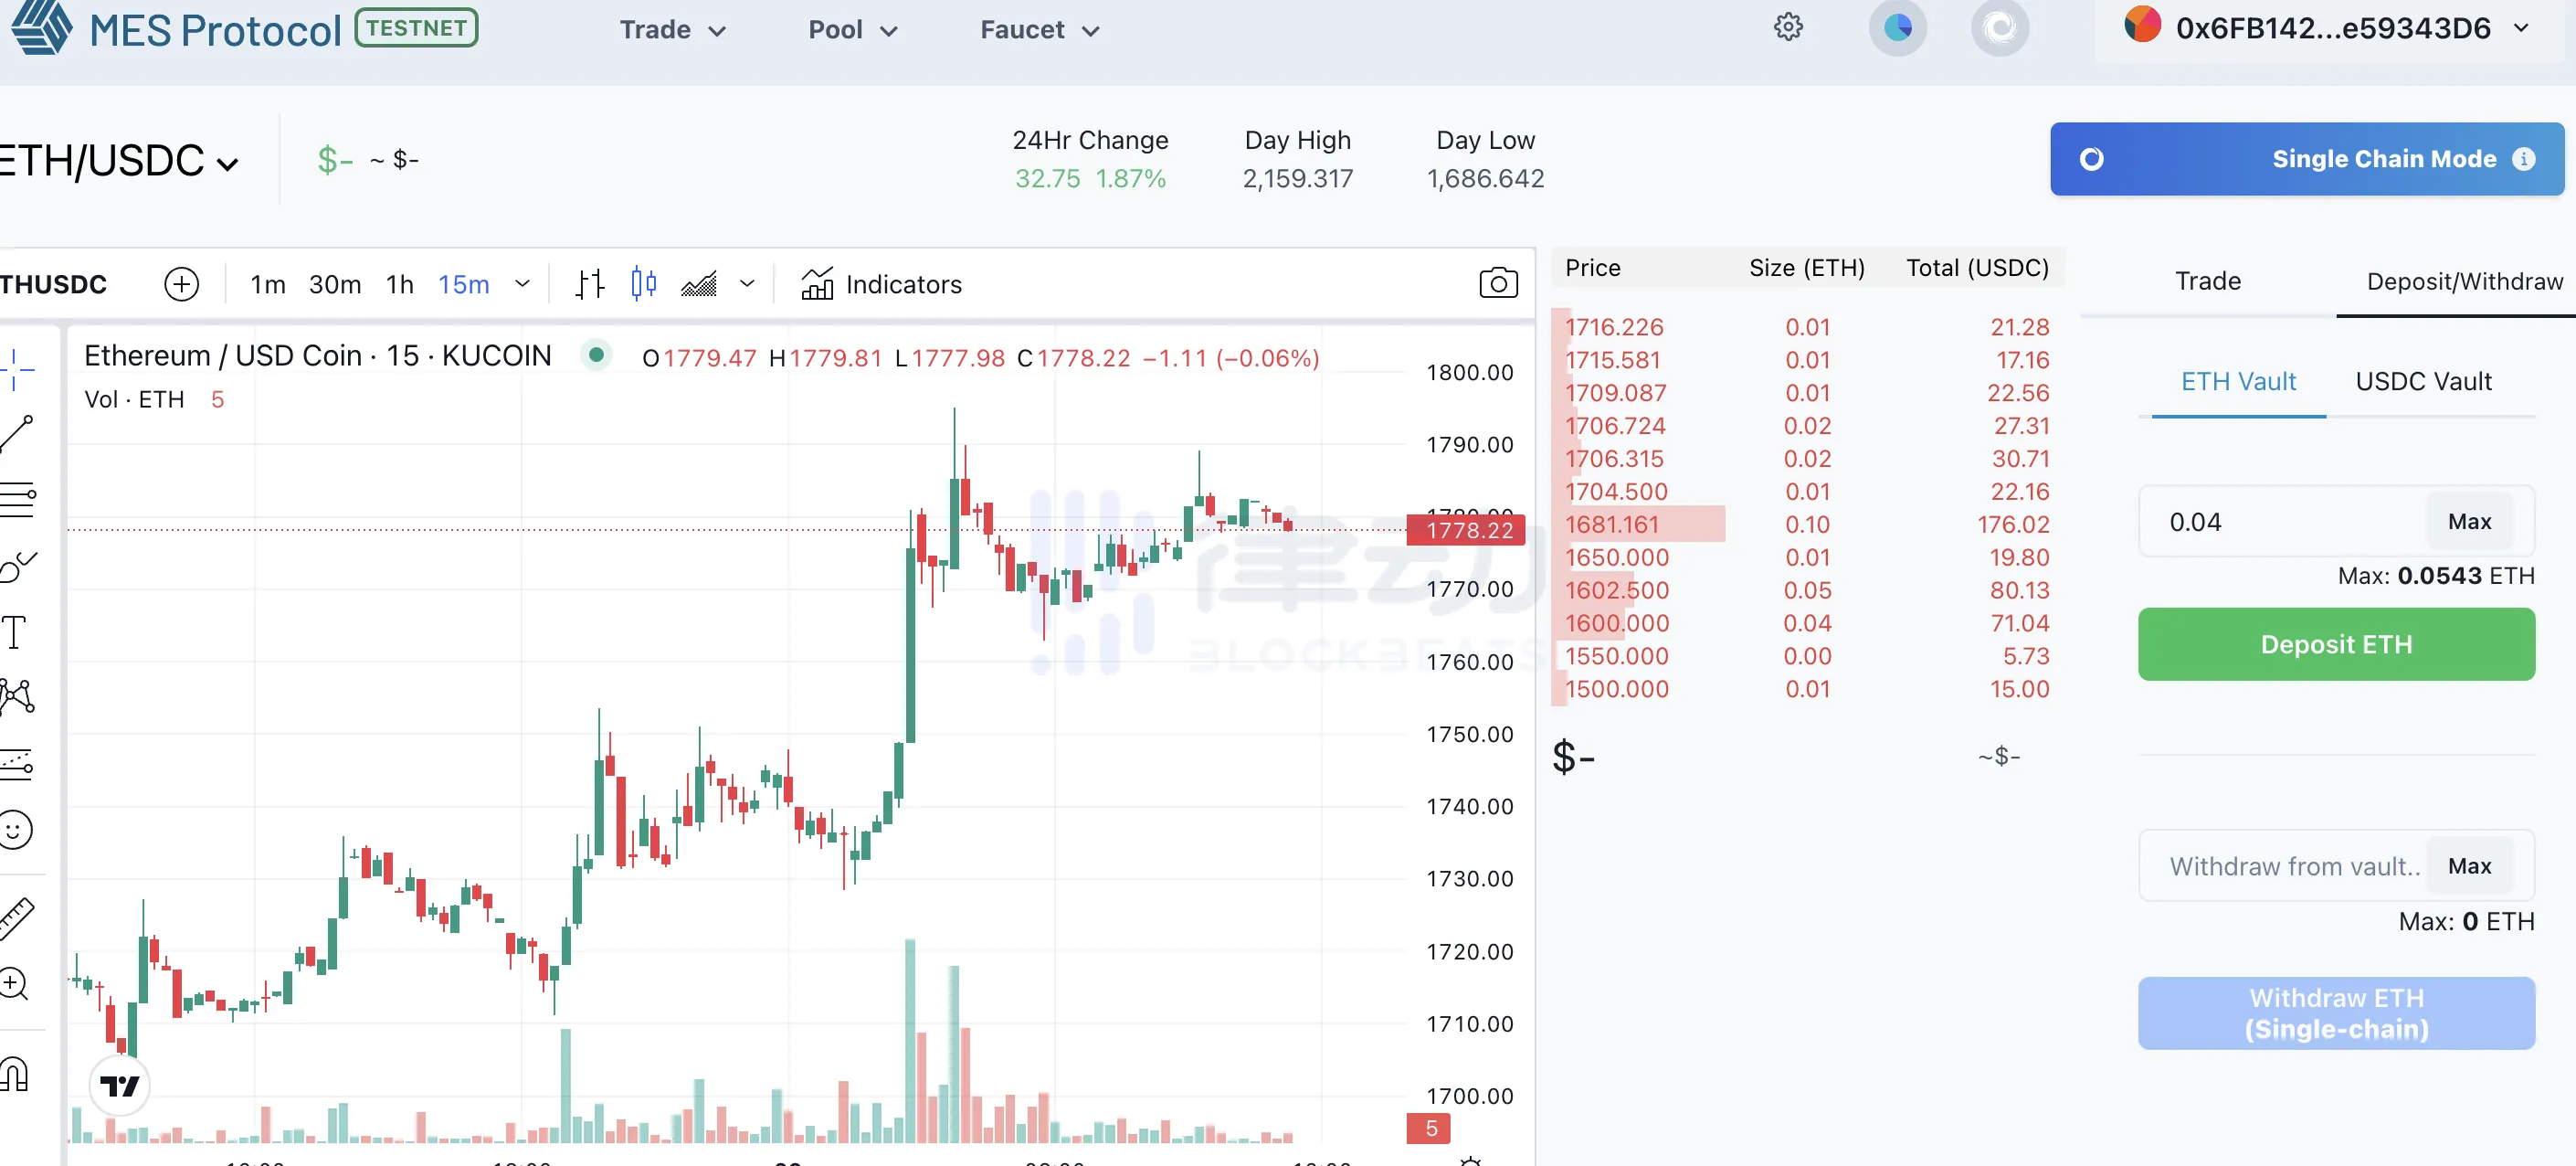Select the trend line drawing tool
Image resolution: width=2576 pixels, height=1166 pixels.
18,433
